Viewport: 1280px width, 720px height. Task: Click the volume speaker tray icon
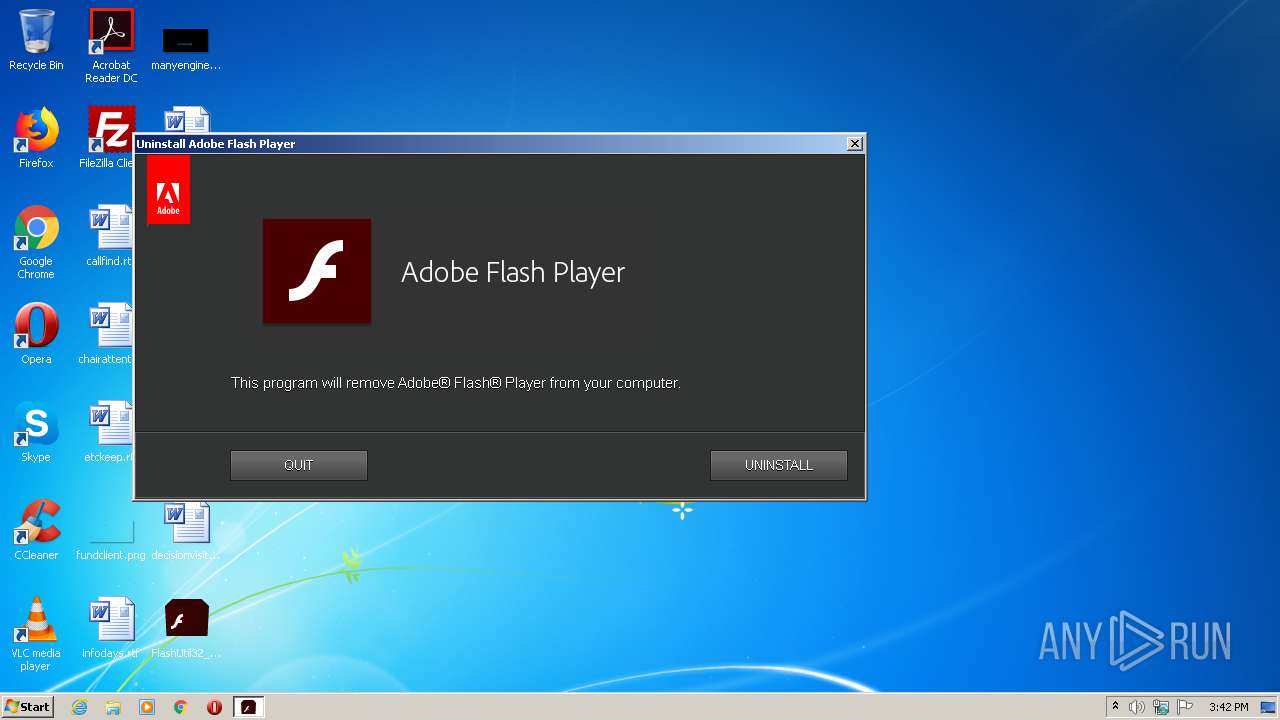coord(1137,707)
